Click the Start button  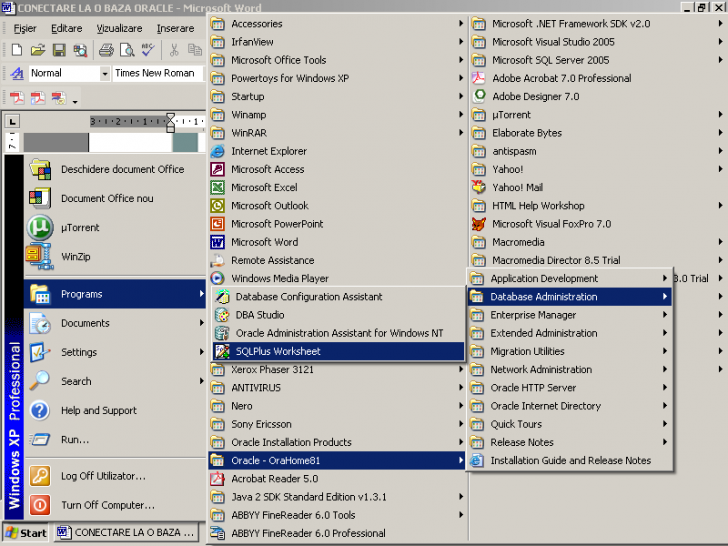pos(26,533)
